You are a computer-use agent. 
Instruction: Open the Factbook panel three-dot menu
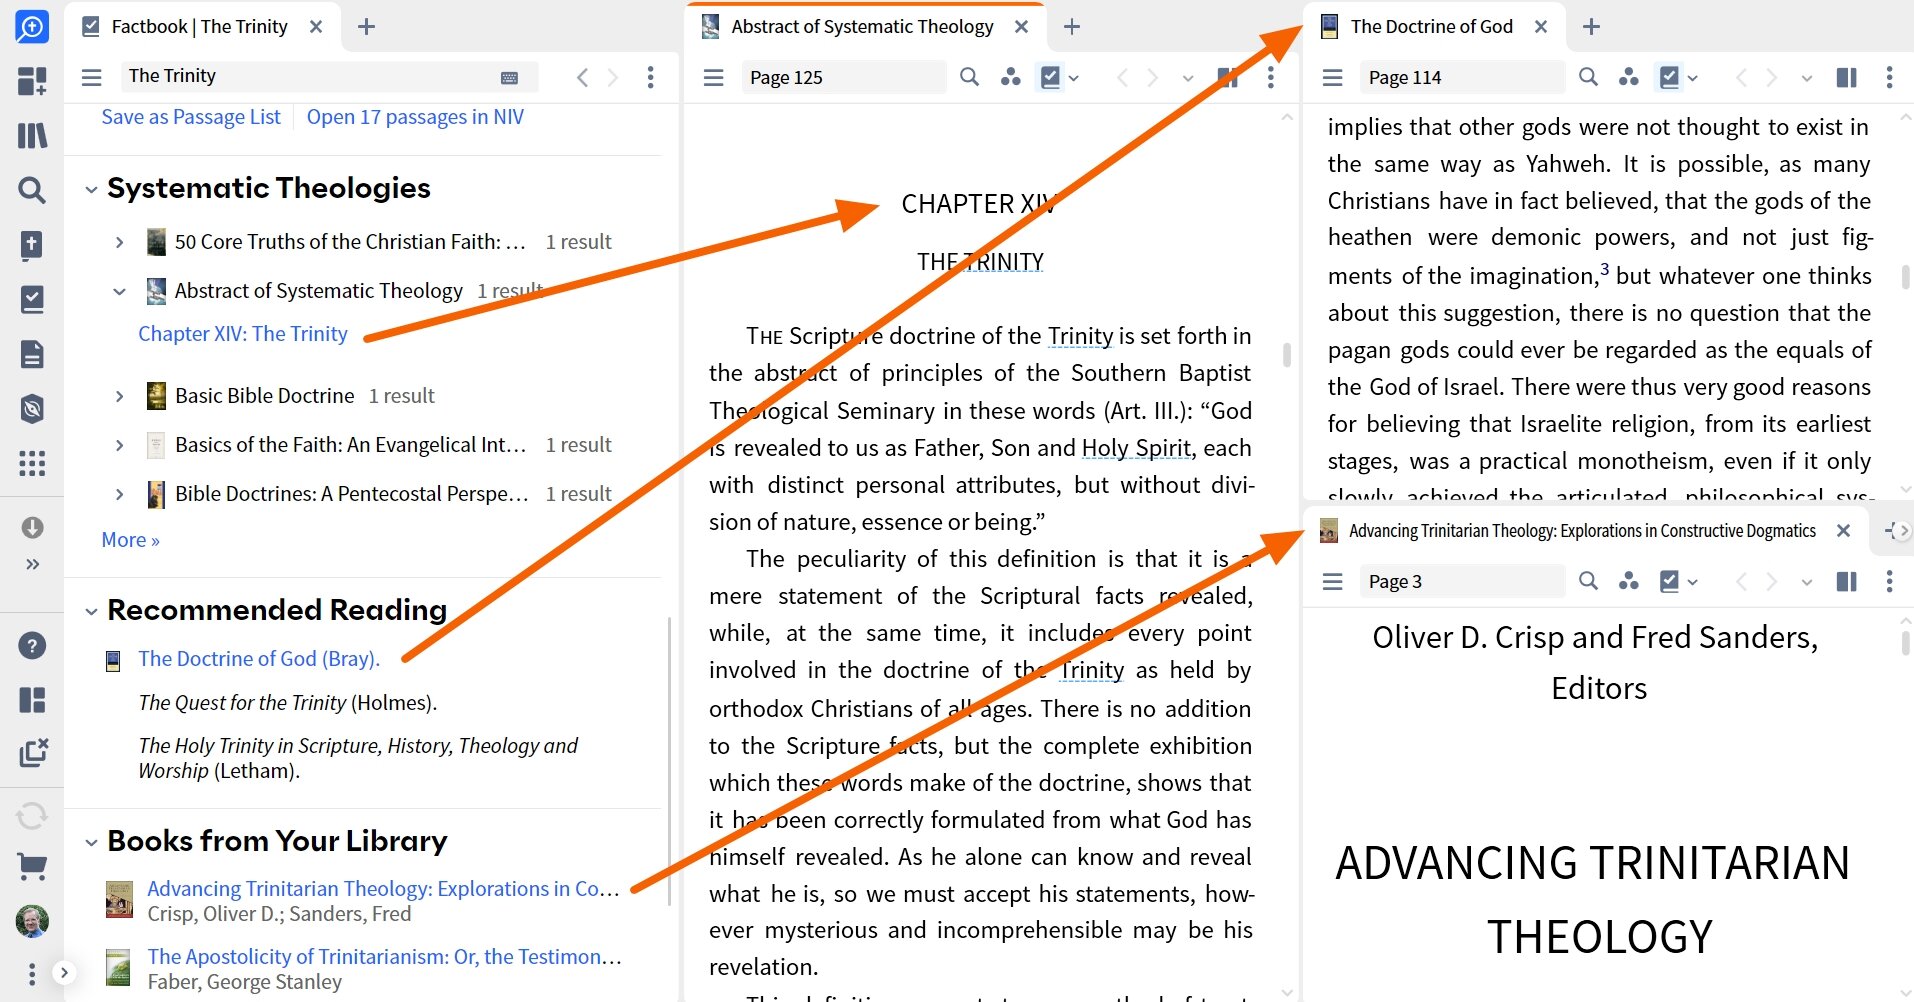click(x=650, y=77)
